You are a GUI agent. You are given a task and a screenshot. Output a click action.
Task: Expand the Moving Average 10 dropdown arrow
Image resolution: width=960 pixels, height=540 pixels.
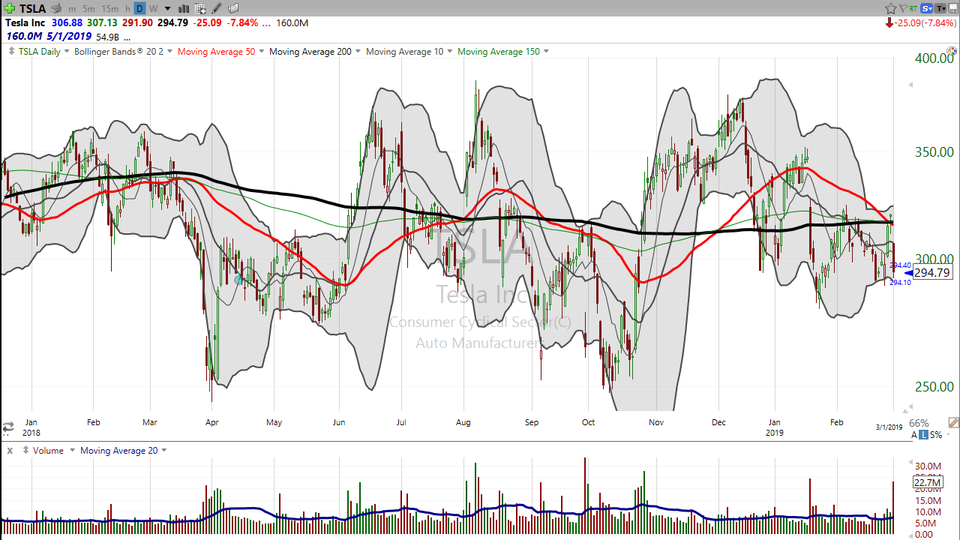[450, 51]
